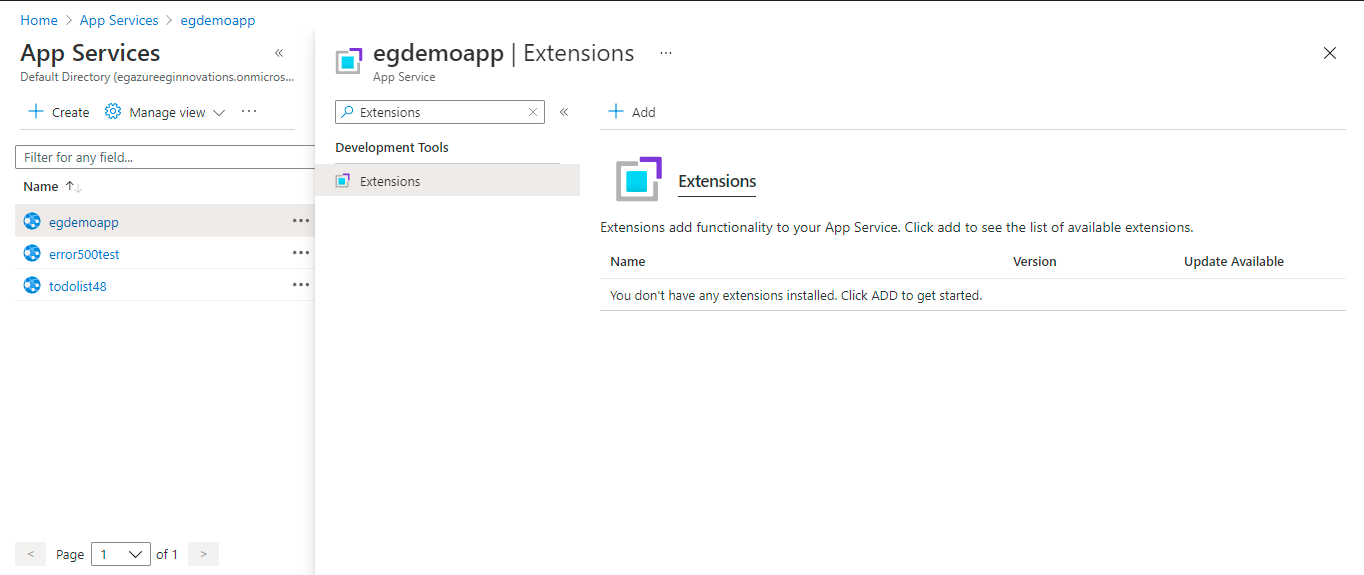Select Extensions under Development Tools
This screenshot has height=575, width=1364.
pos(447,181)
